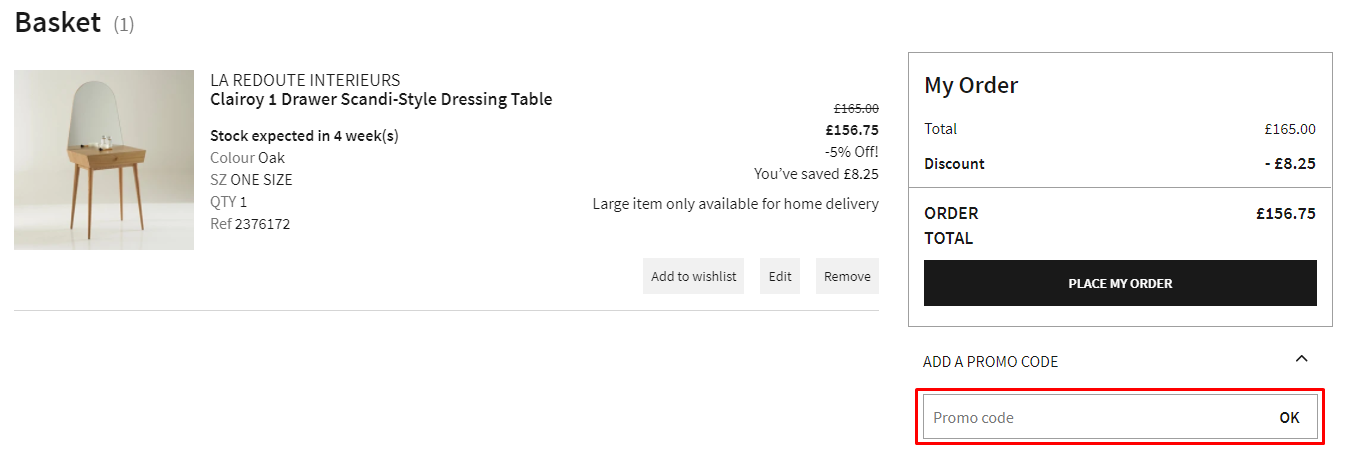Click the product reference number 2376172
This screenshot has width=1347, height=462.
tap(262, 224)
